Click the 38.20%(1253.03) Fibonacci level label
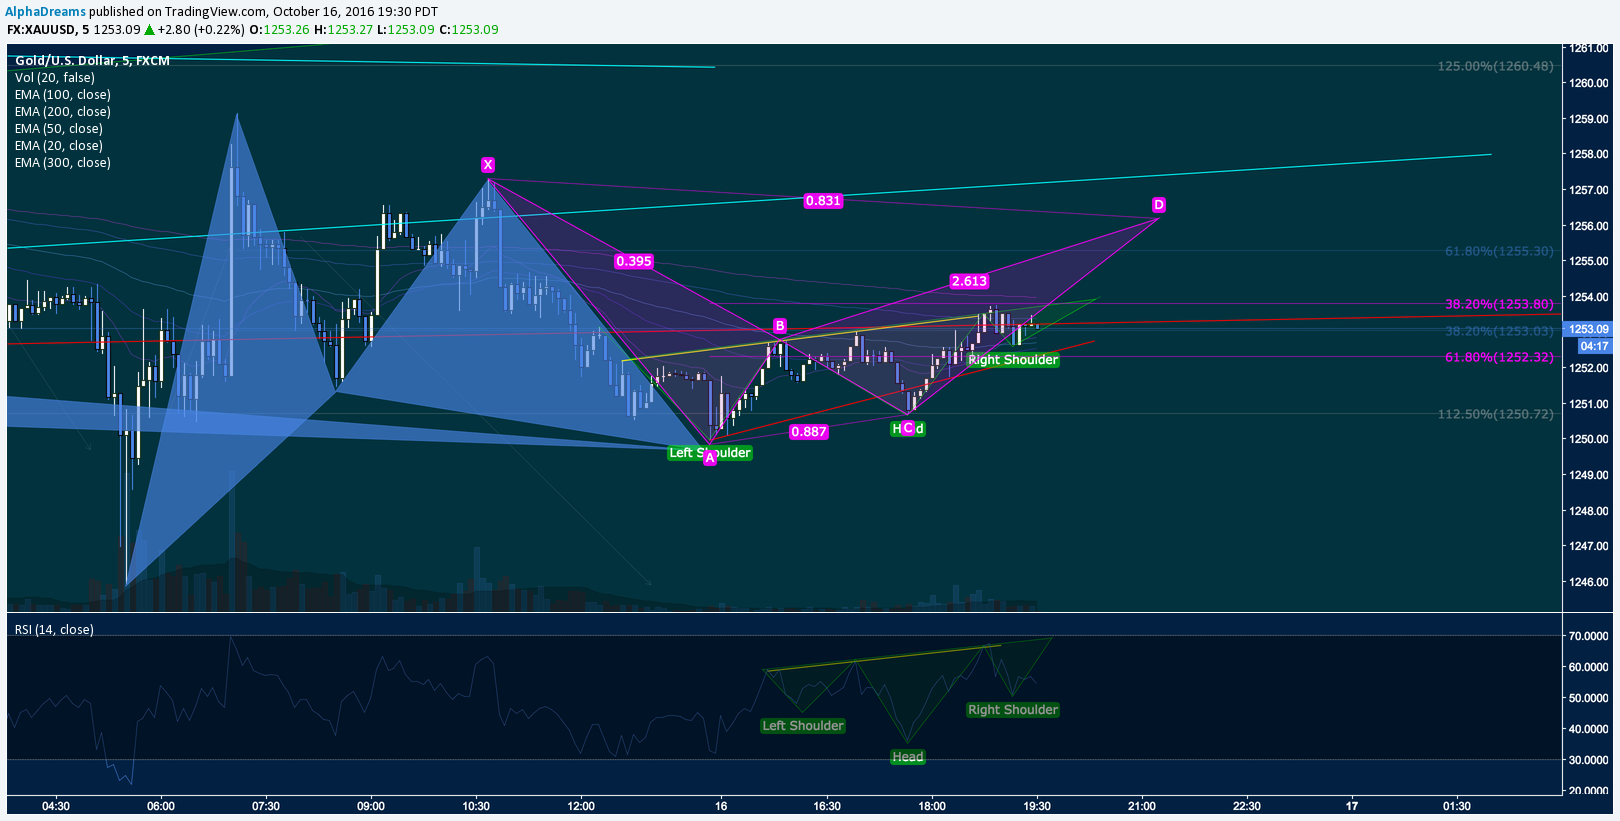Screen dimensions: 1620x821 (1500, 331)
